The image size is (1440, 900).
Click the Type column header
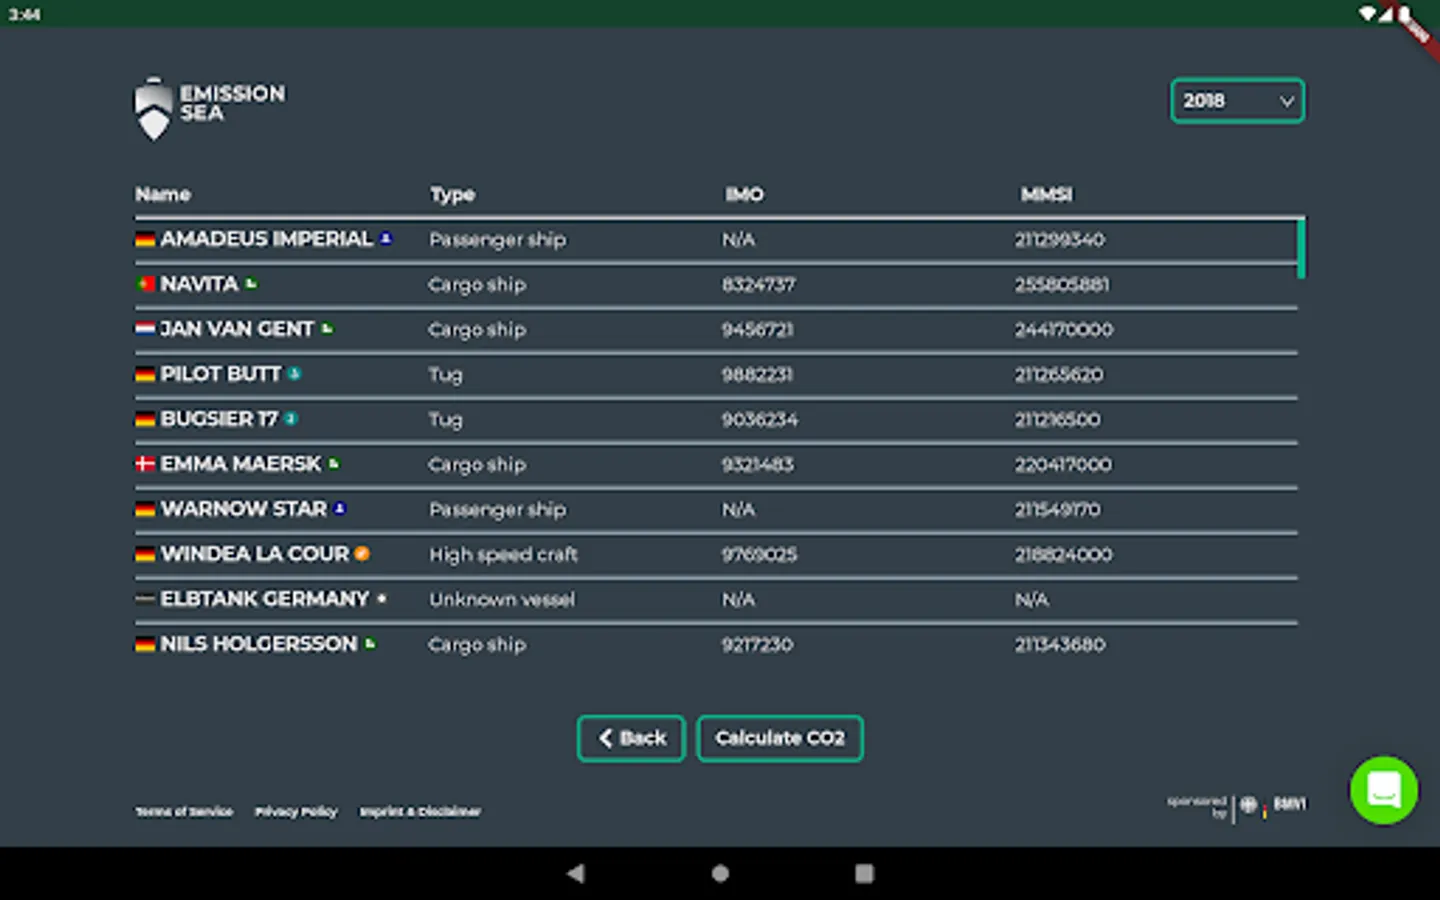click(x=452, y=194)
